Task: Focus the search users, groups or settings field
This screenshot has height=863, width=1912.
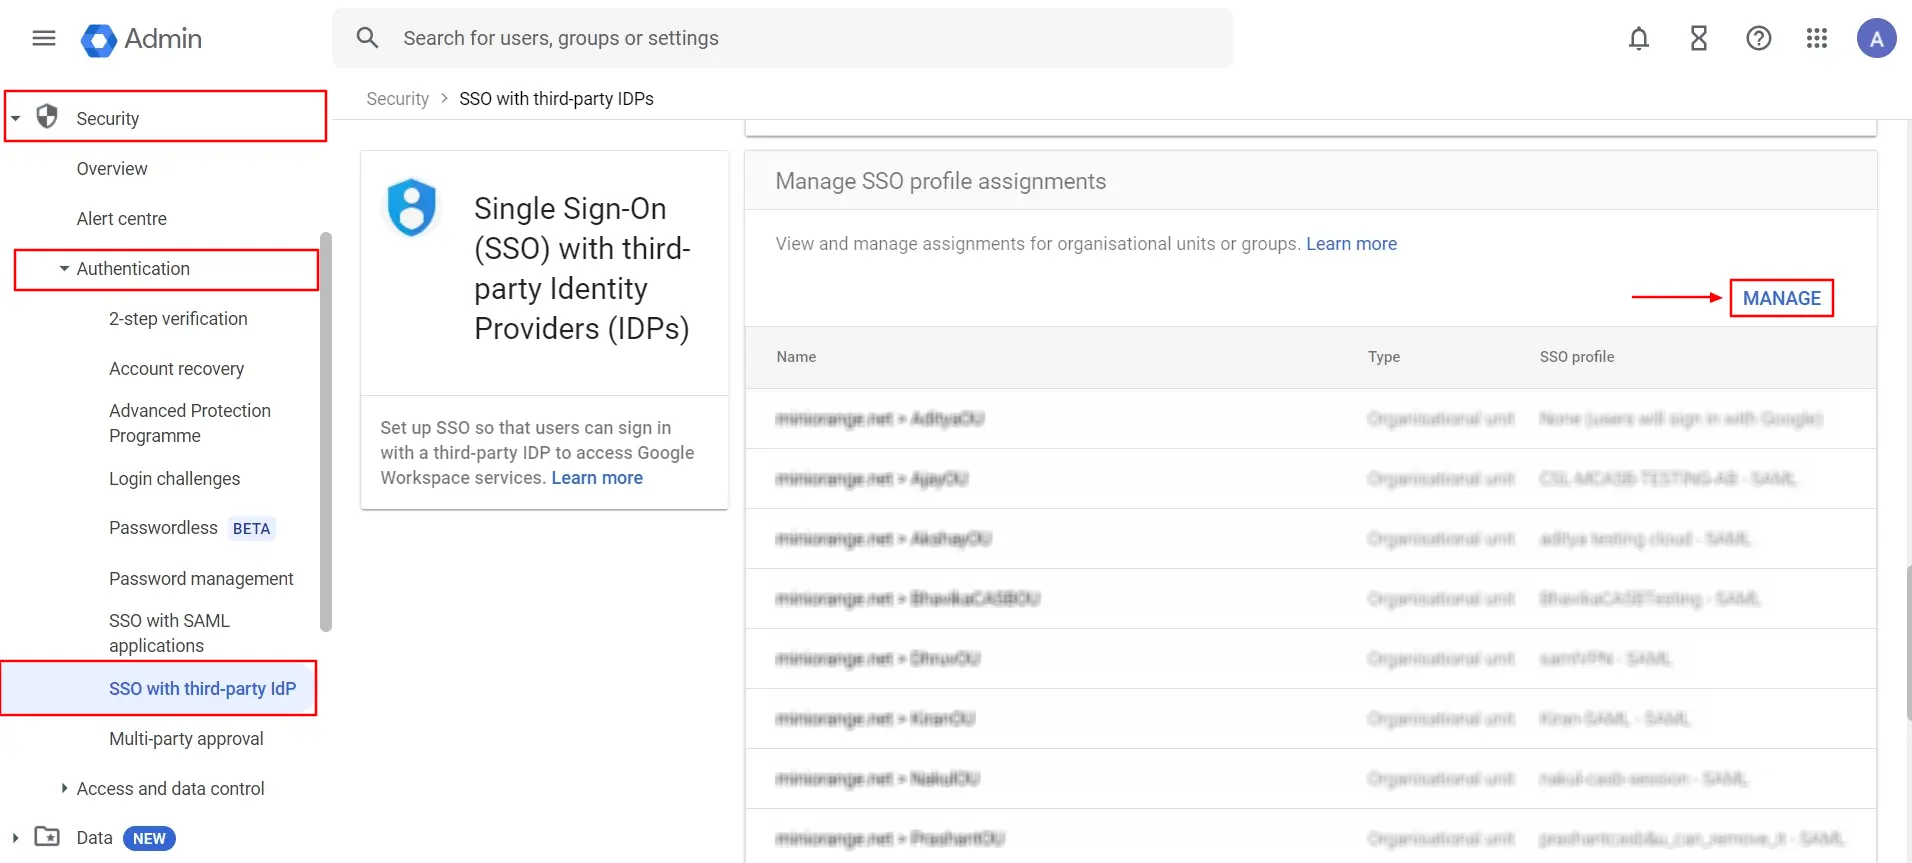Action: [783, 38]
